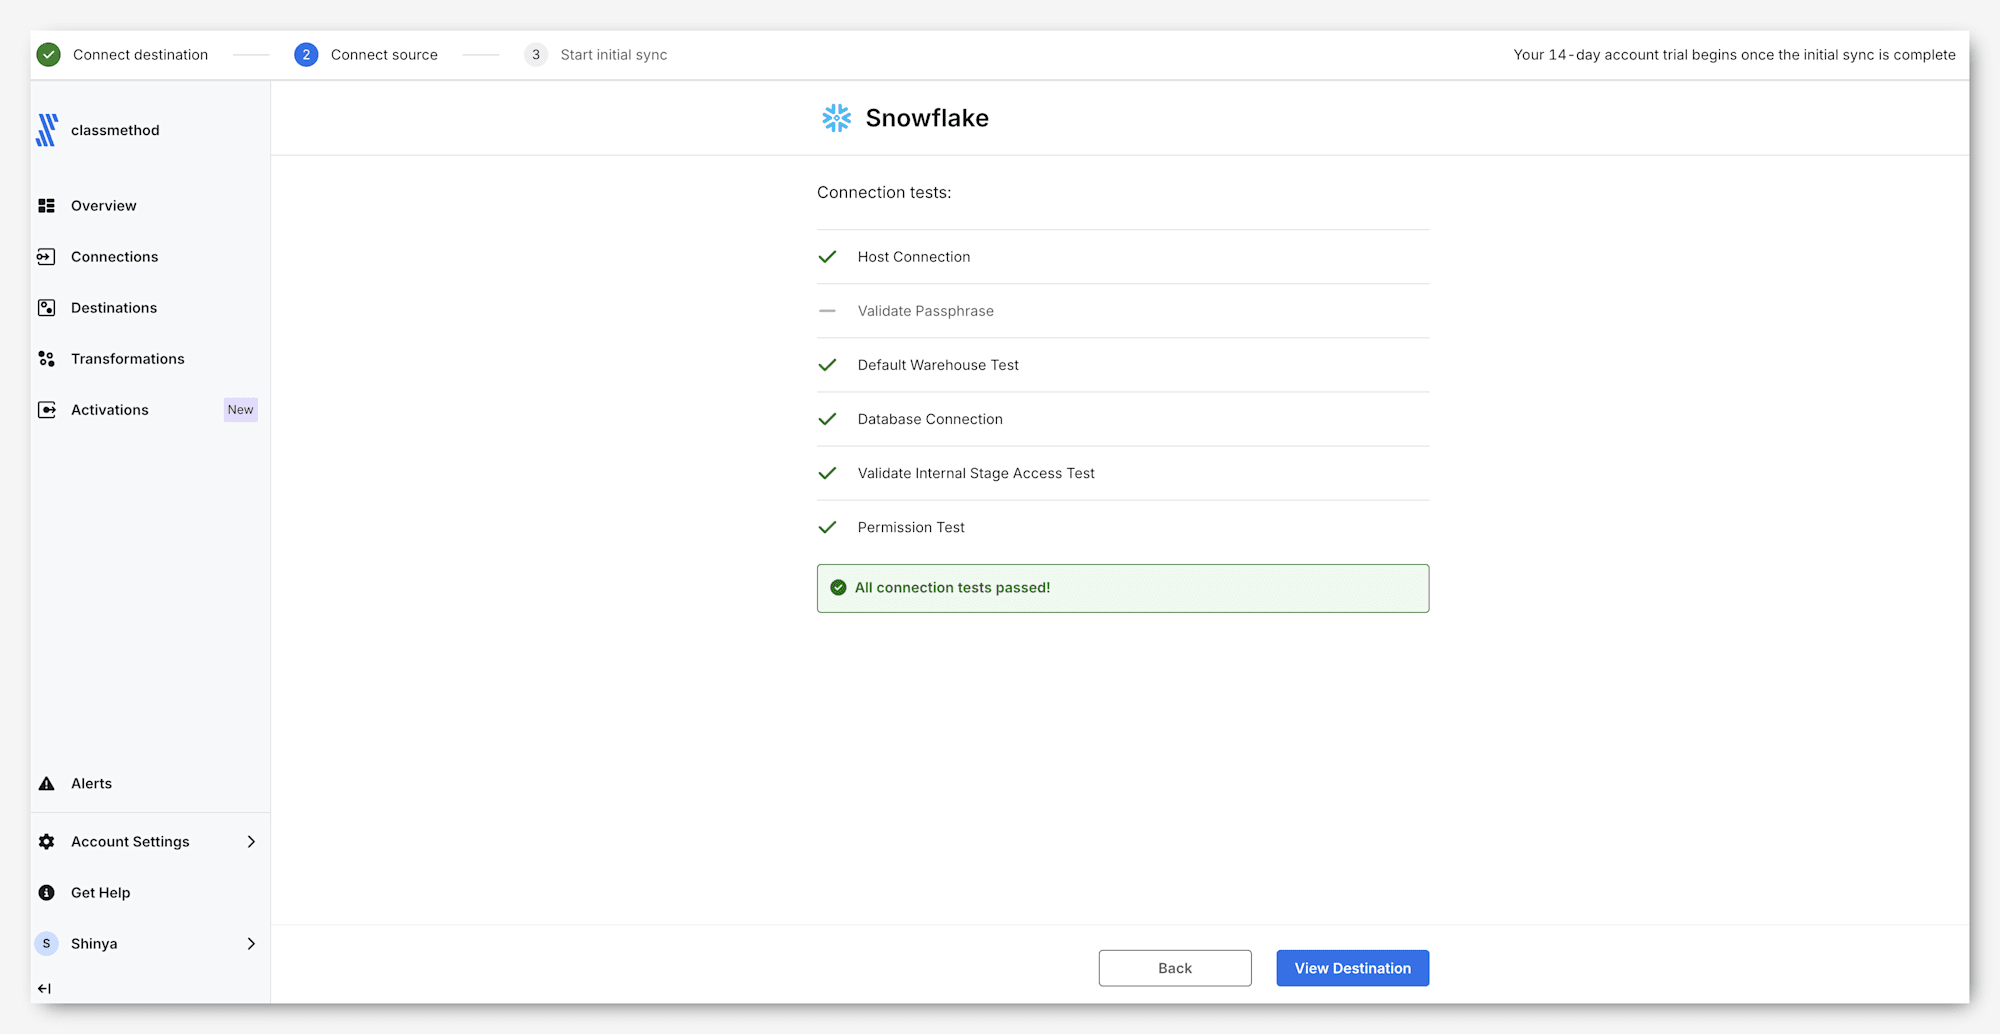
Task: Click the Activations sidebar icon
Action: [x=46, y=410]
